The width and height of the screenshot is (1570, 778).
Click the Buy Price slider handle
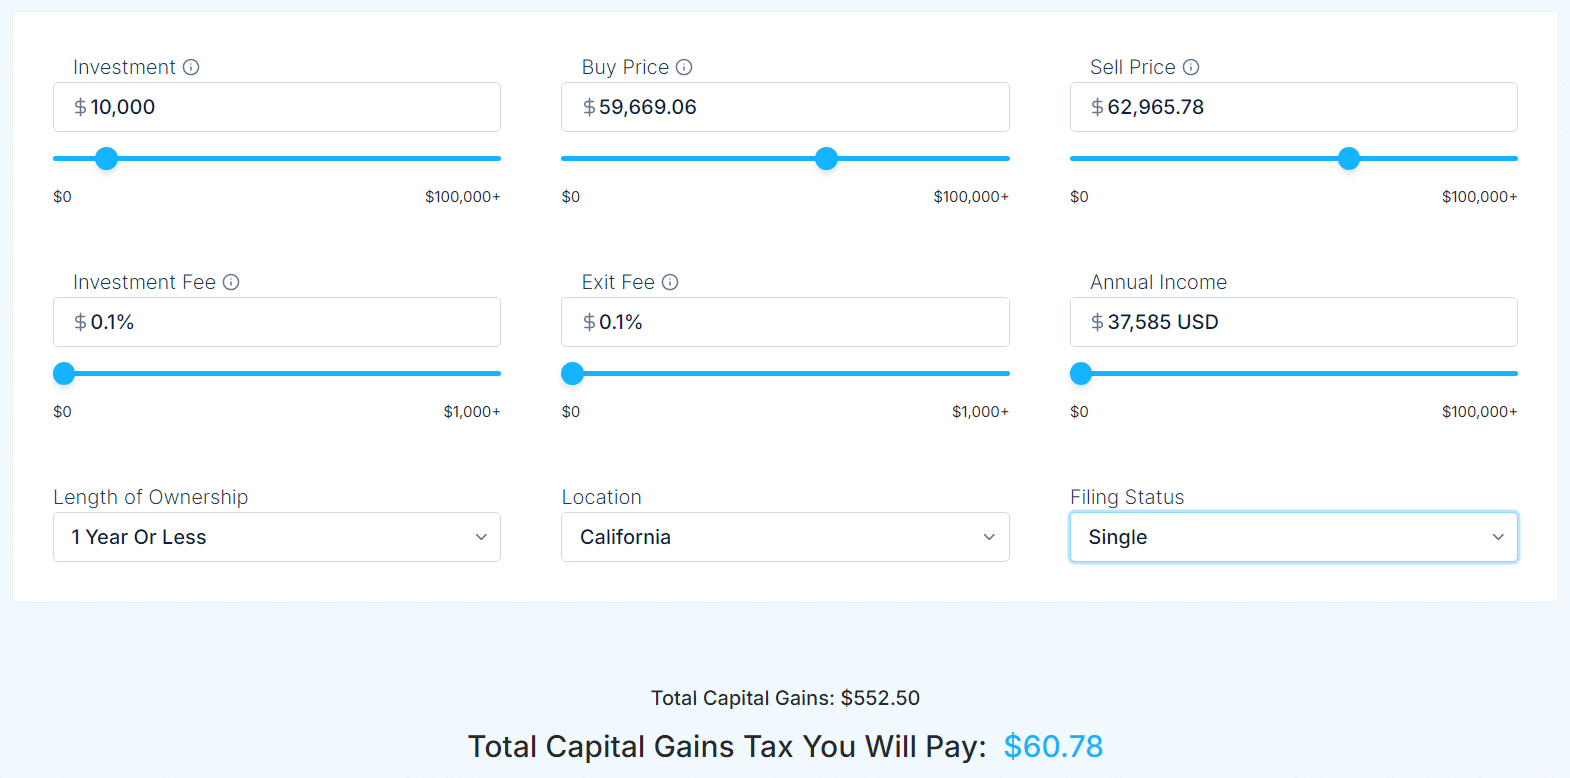pos(826,158)
